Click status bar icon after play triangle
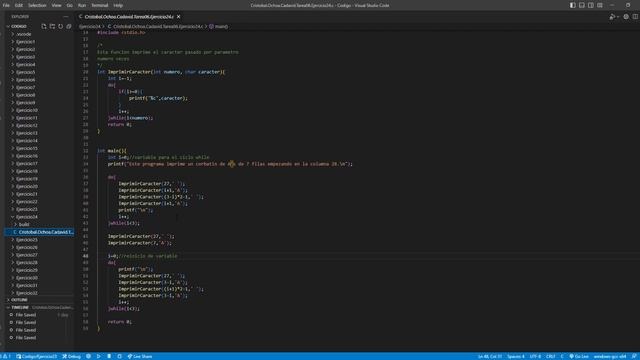Image resolution: width=640 pixels, height=360 pixels. click(x=109, y=356)
